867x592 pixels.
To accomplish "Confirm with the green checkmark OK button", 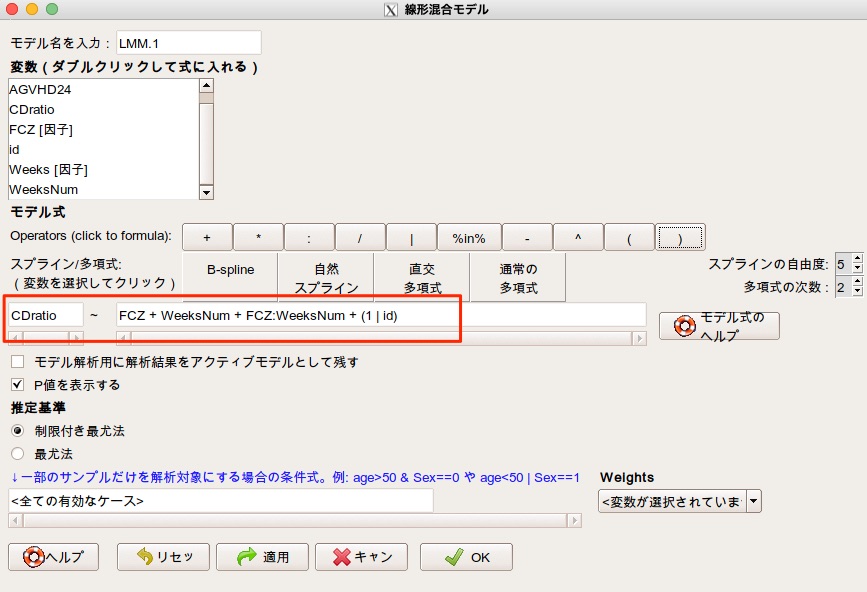I will [466, 557].
